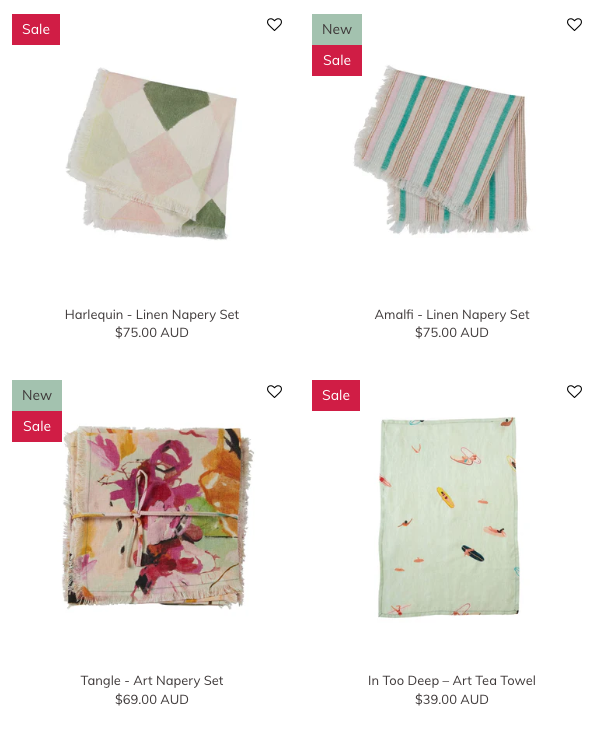
Task: Click the Sale badge on Amalfi napery
Action: pos(337,60)
